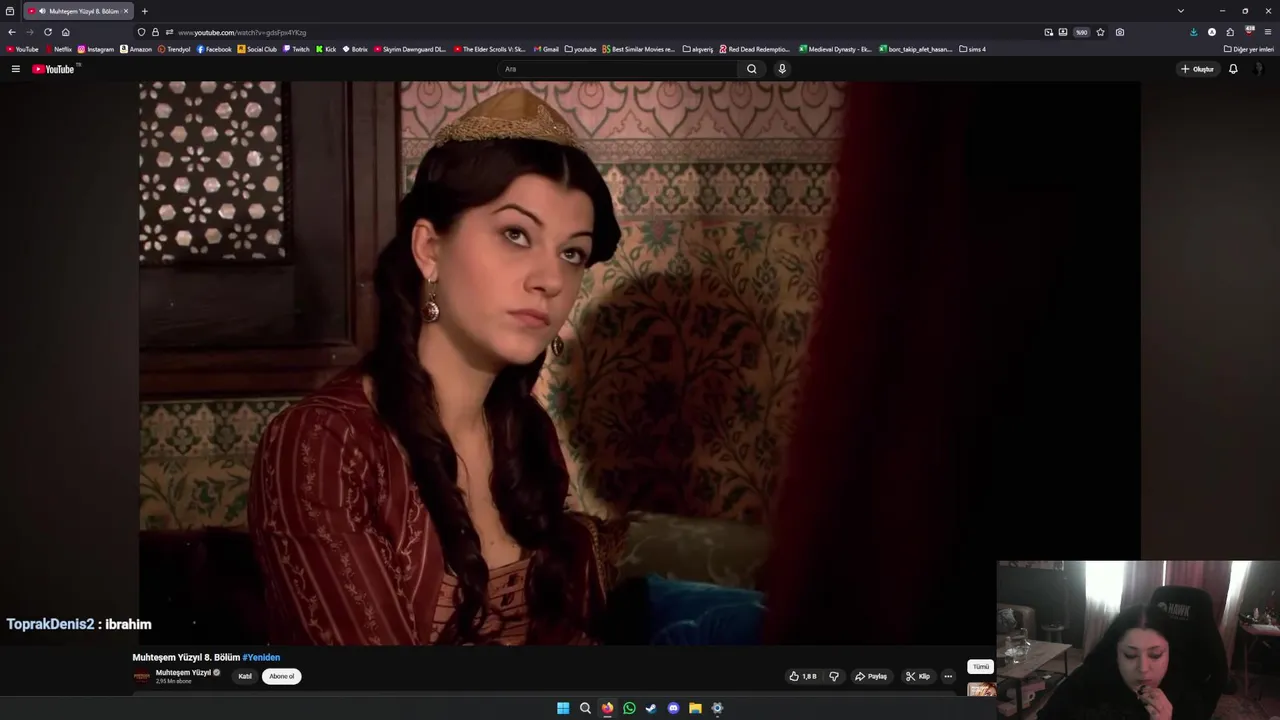Click Abone ol subscribe button
1280x720 pixels.
tap(281, 676)
